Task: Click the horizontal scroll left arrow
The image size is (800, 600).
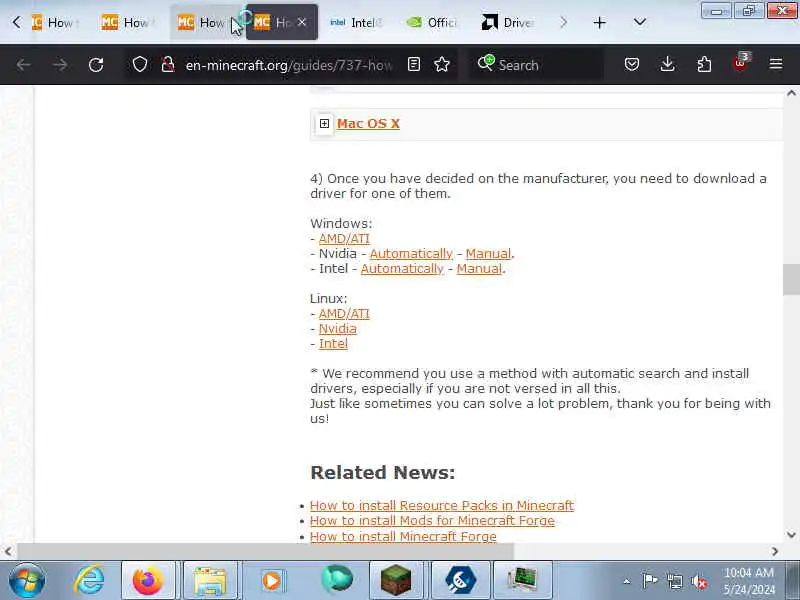Action: [8, 552]
